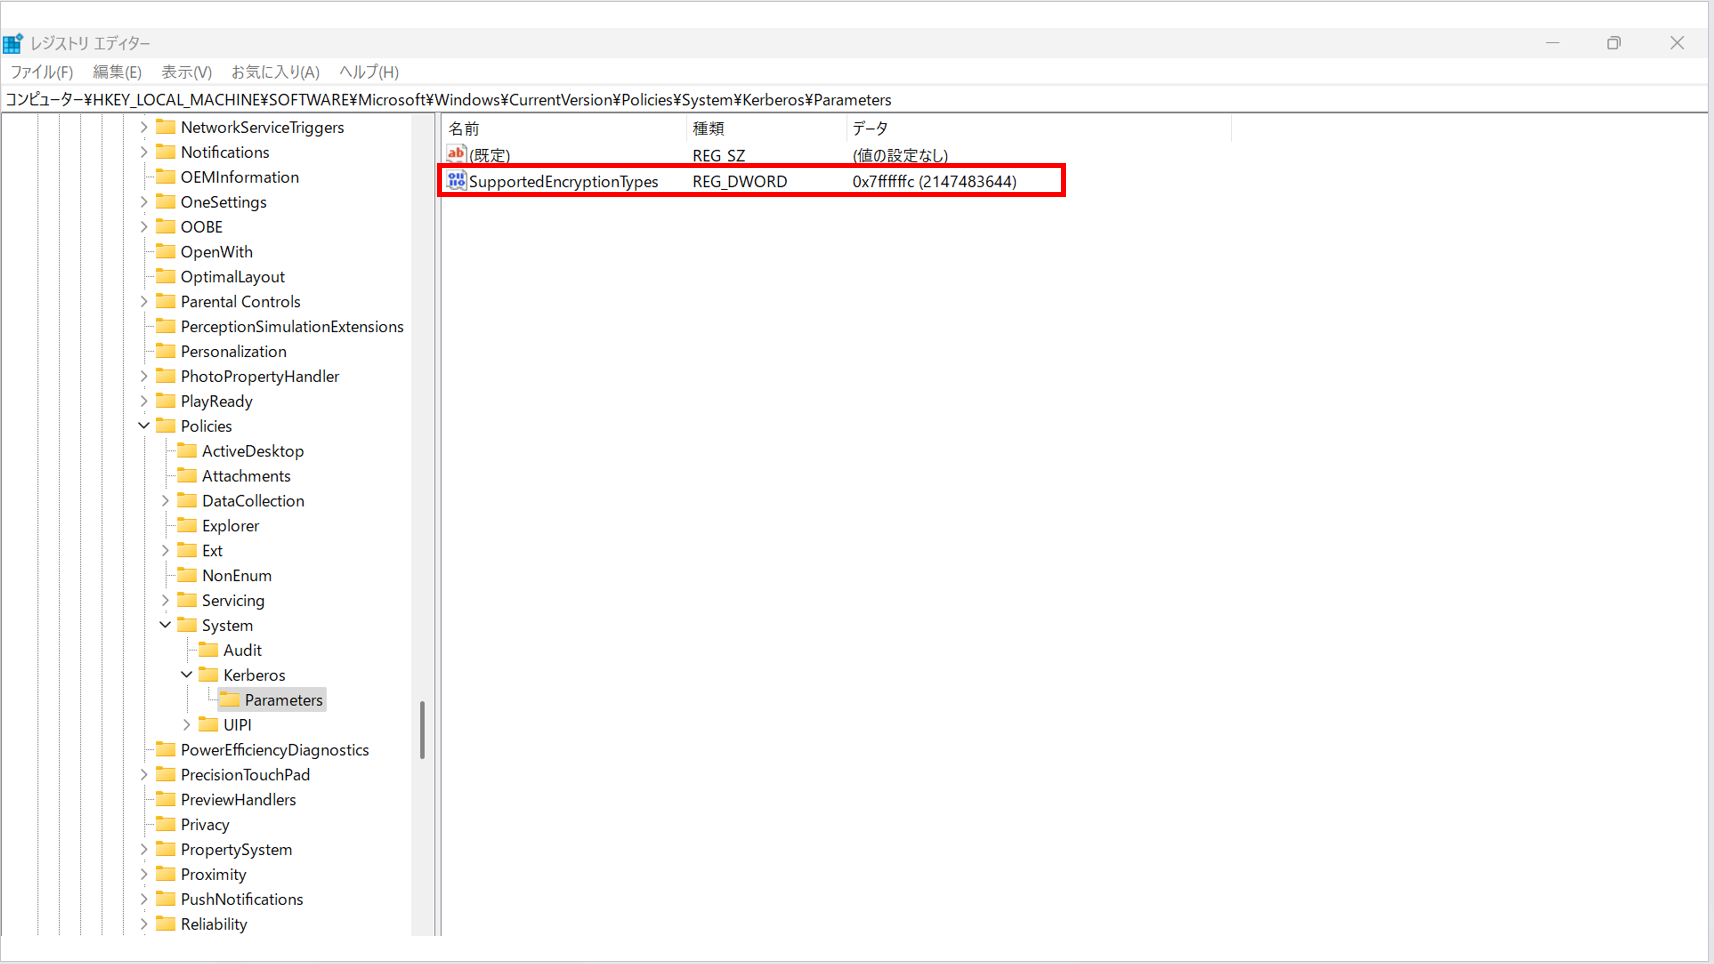Open the ファイル(F) menu
The height and width of the screenshot is (964, 1714).
(x=42, y=72)
